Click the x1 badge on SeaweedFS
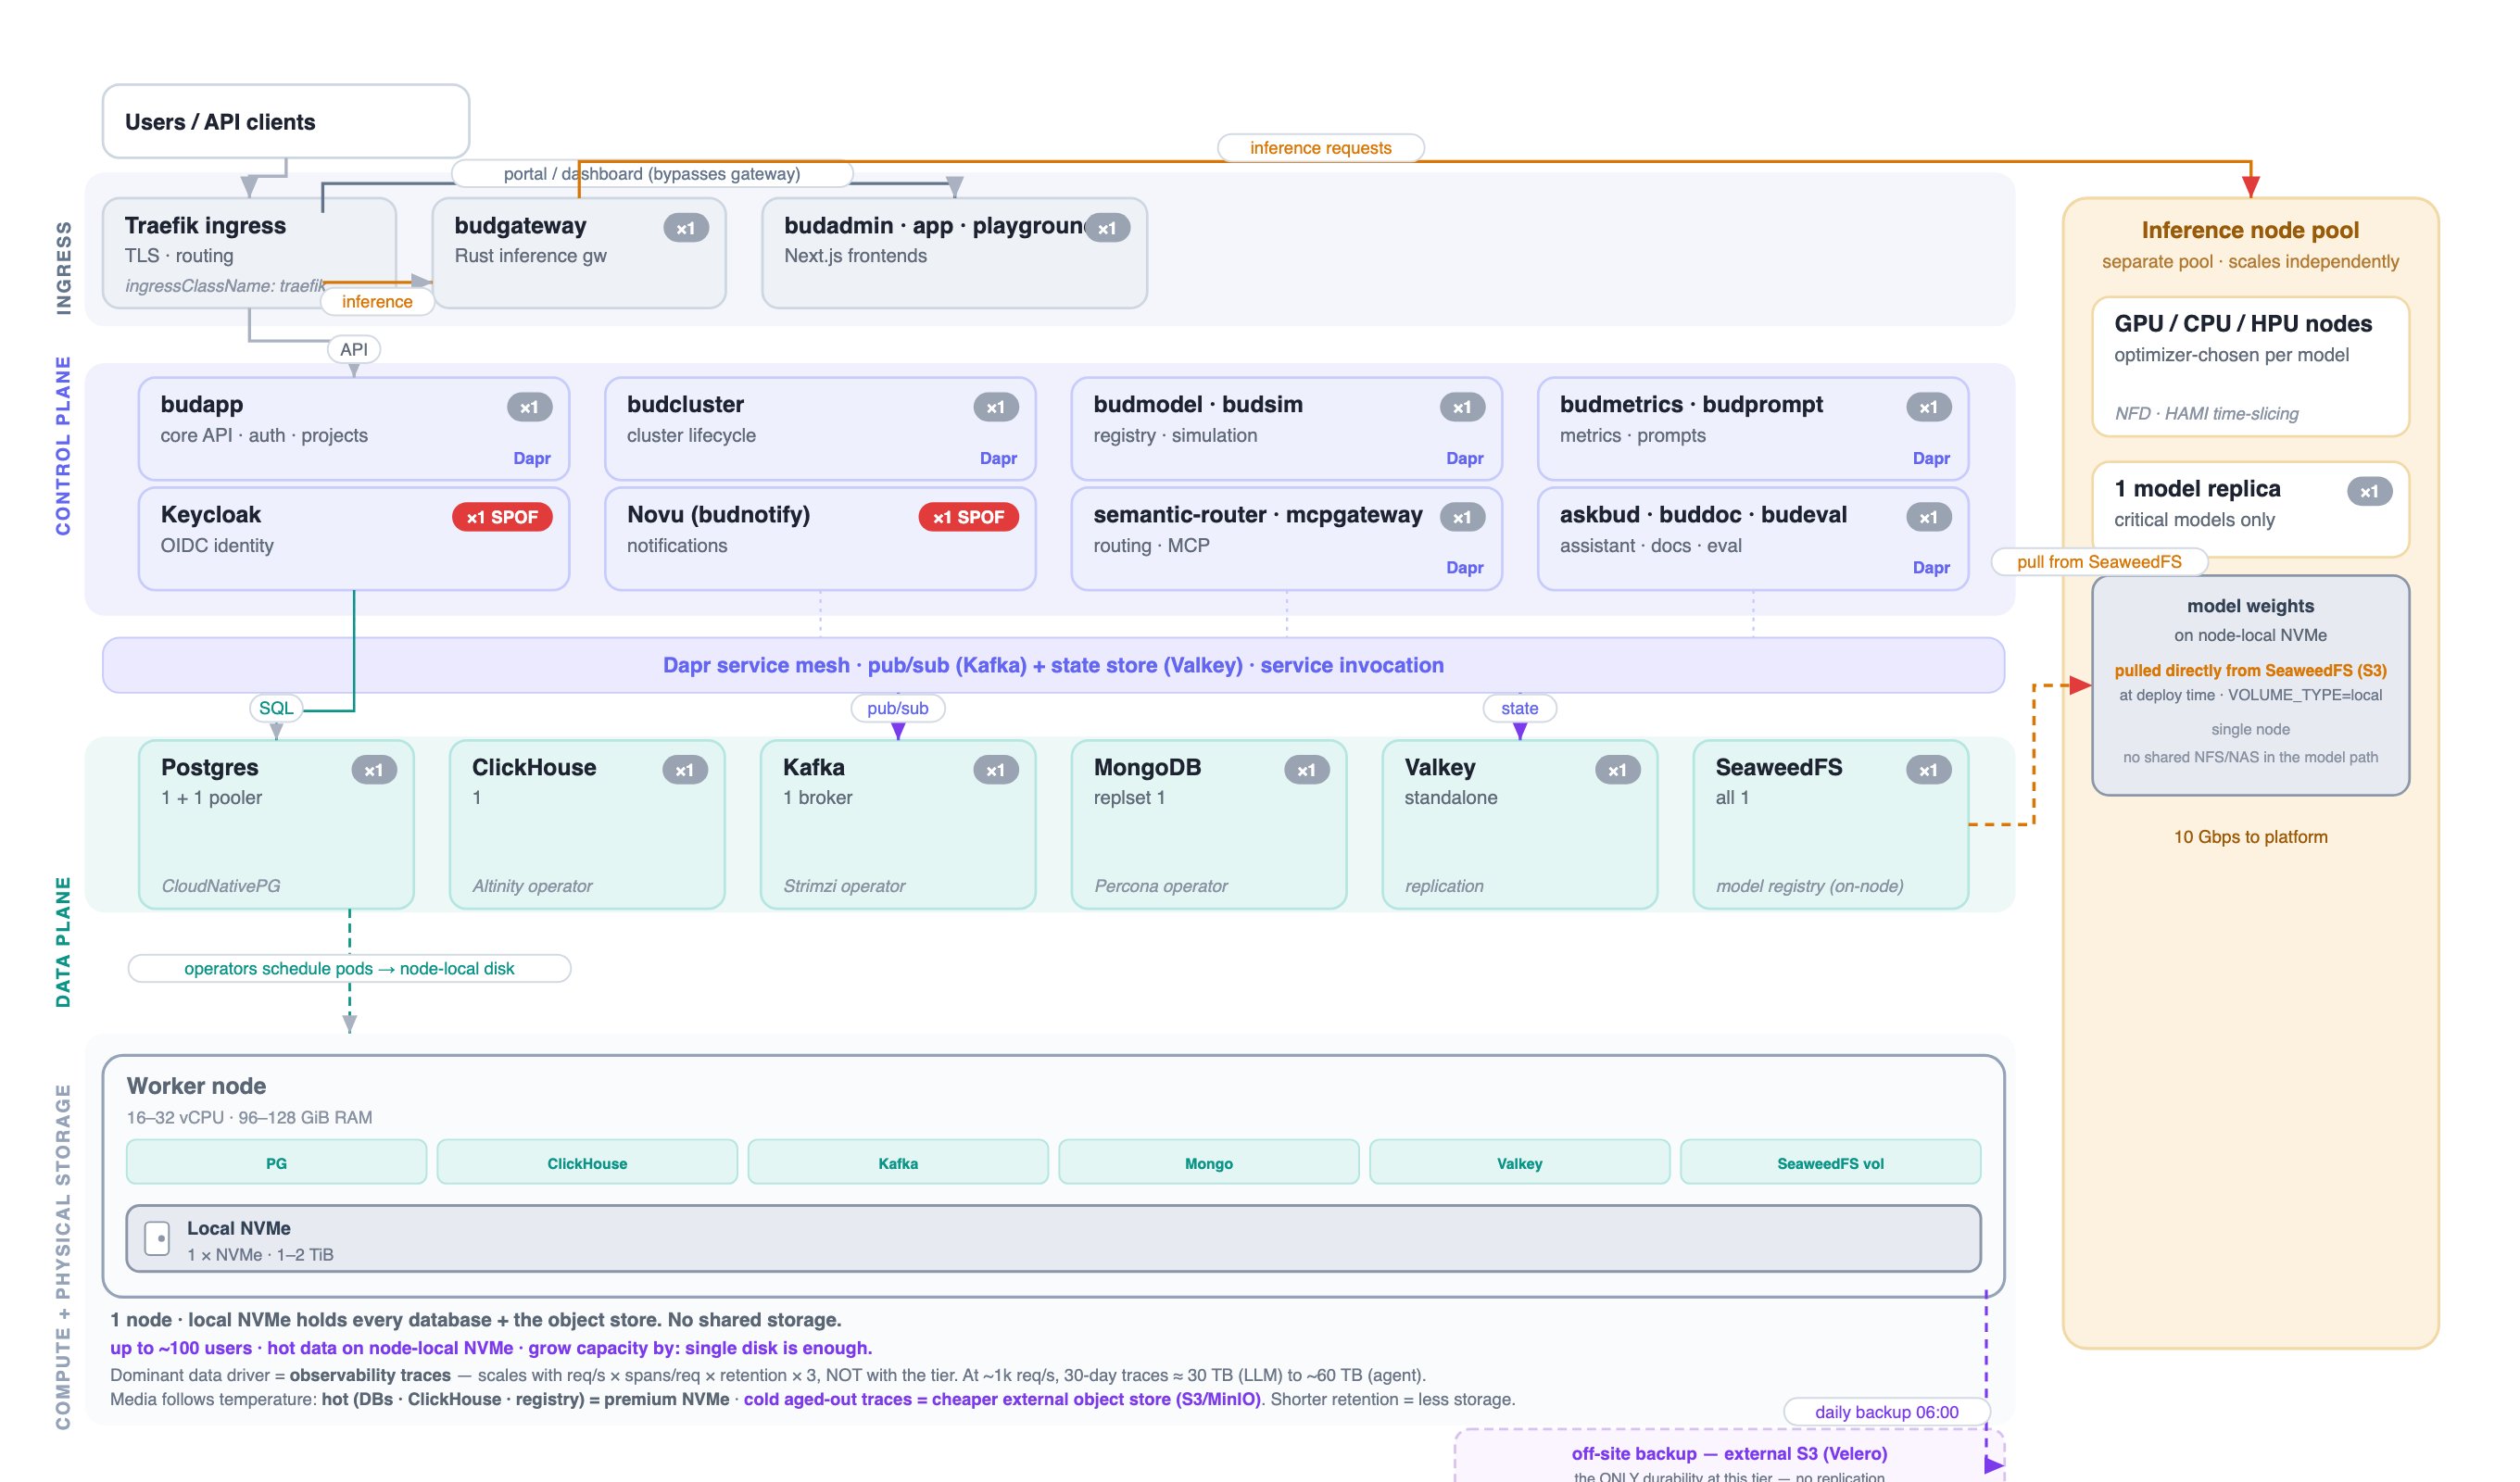Viewport: 2520px width, 1482px height. 1929,770
